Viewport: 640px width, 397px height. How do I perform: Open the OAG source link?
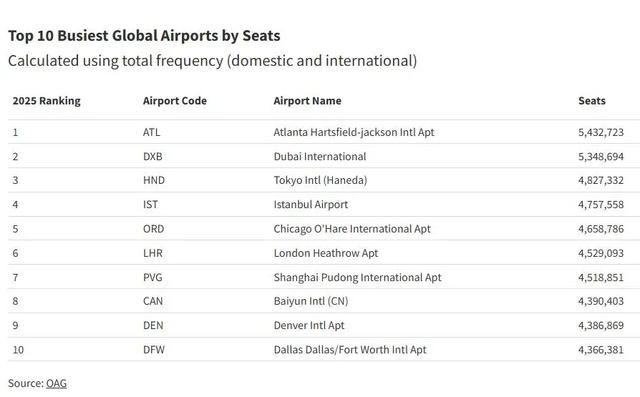pos(56,383)
